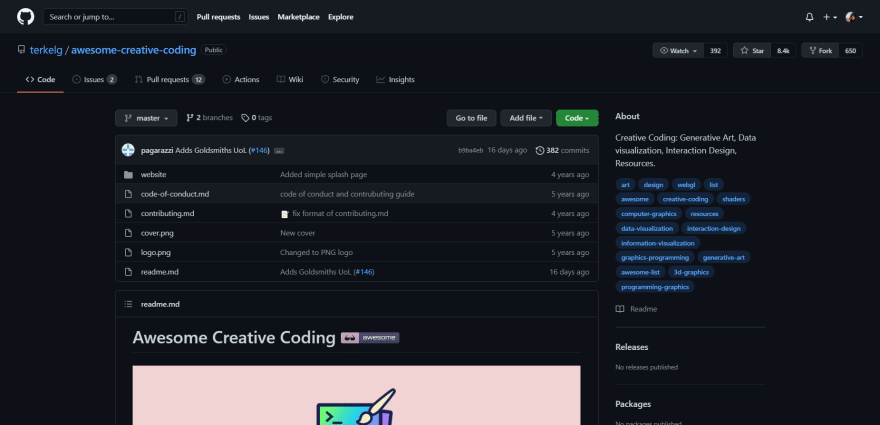Image resolution: width=880 pixels, height=425 pixels.
Task: Open the logo.png file
Action: pyautogui.click(x=155, y=253)
